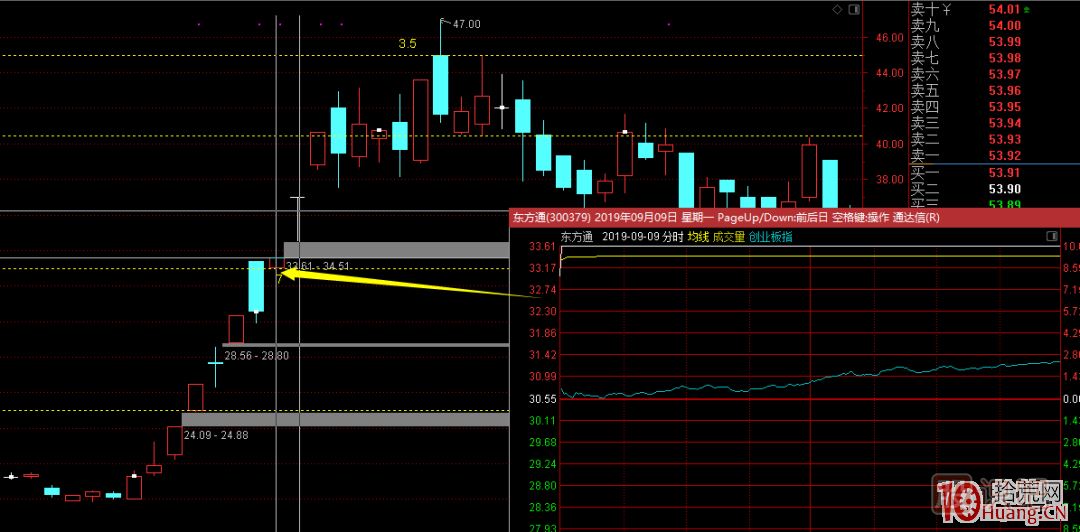Viewport: 1080px width, 532px height.
Task: Toggle the panel layout icon beside the diamond
Action: [853, 9]
